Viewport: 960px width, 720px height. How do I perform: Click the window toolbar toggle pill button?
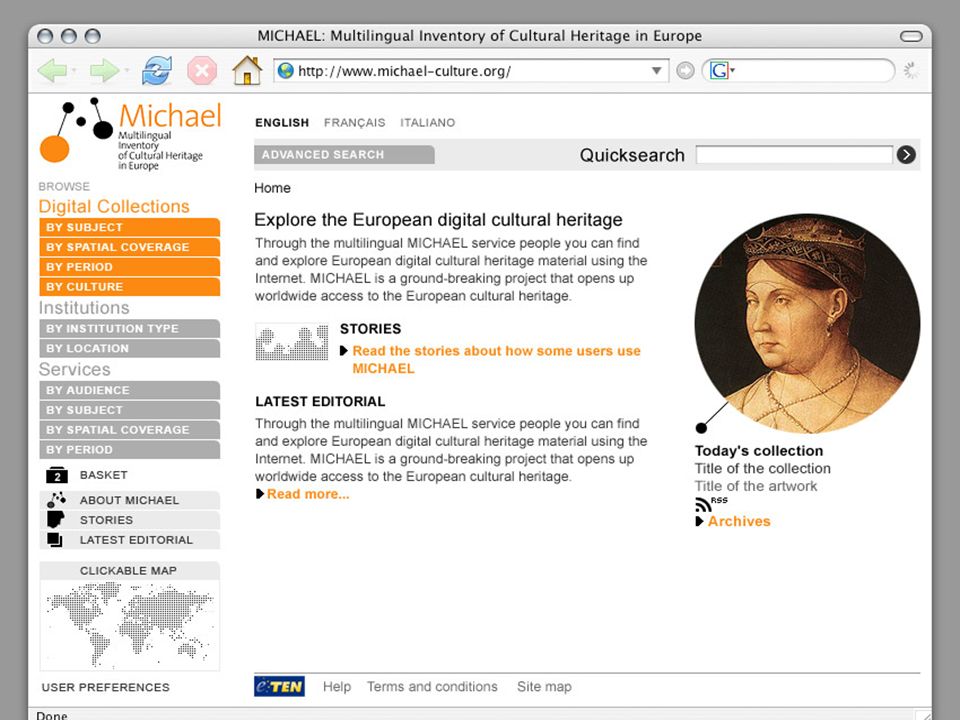tap(911, 36)
